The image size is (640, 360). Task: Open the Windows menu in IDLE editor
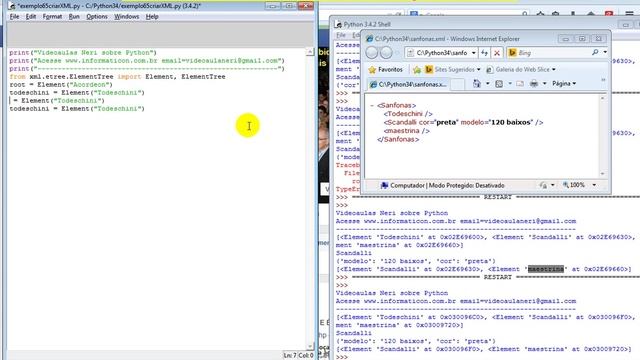coord(127,17)
